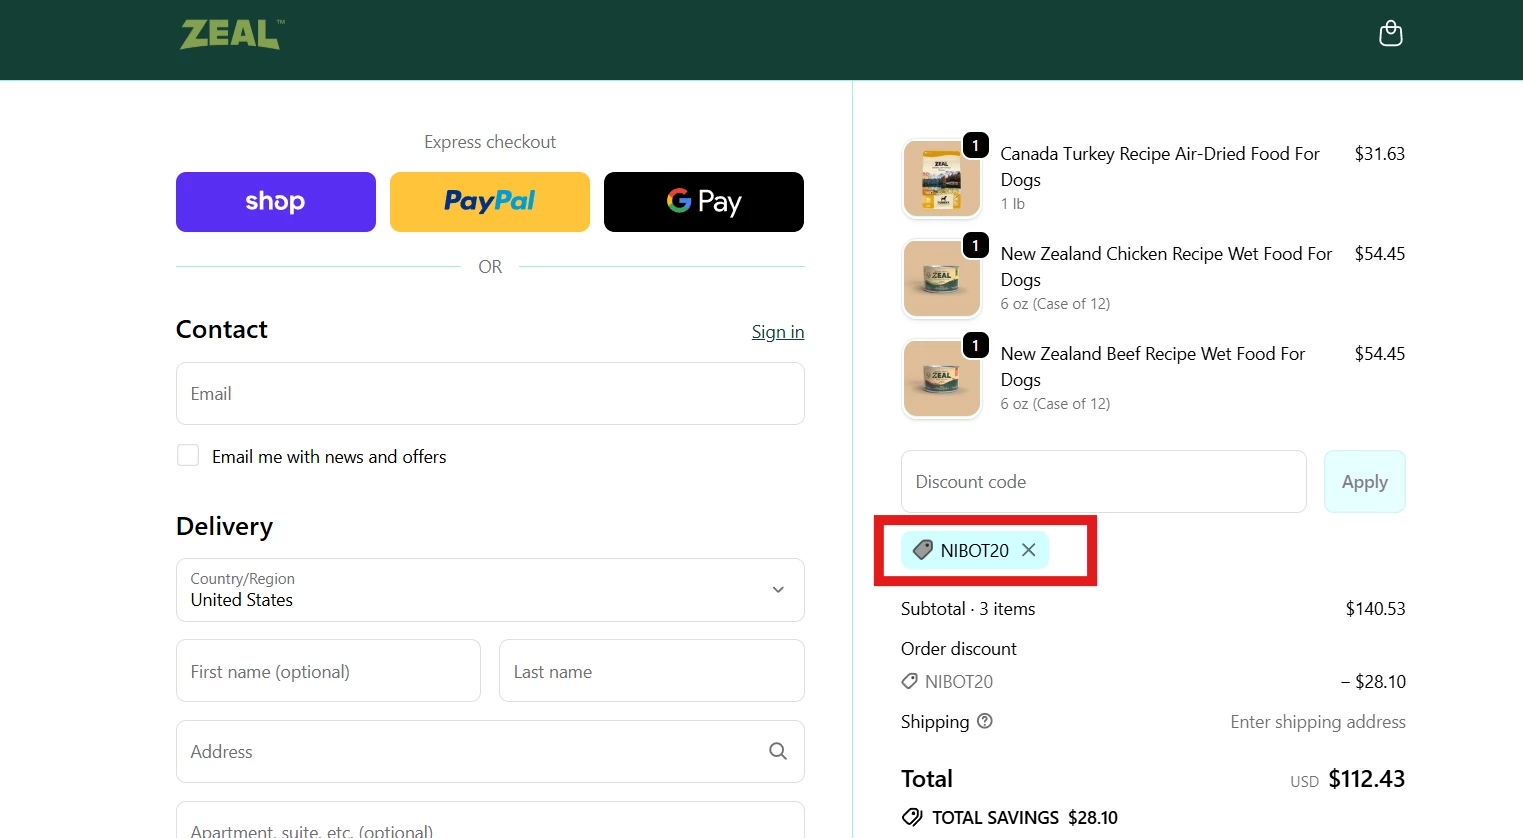Click the search icon in Address field
Image resolution: width=1523 pixels, height=838 pixels.
coord(777,751)
